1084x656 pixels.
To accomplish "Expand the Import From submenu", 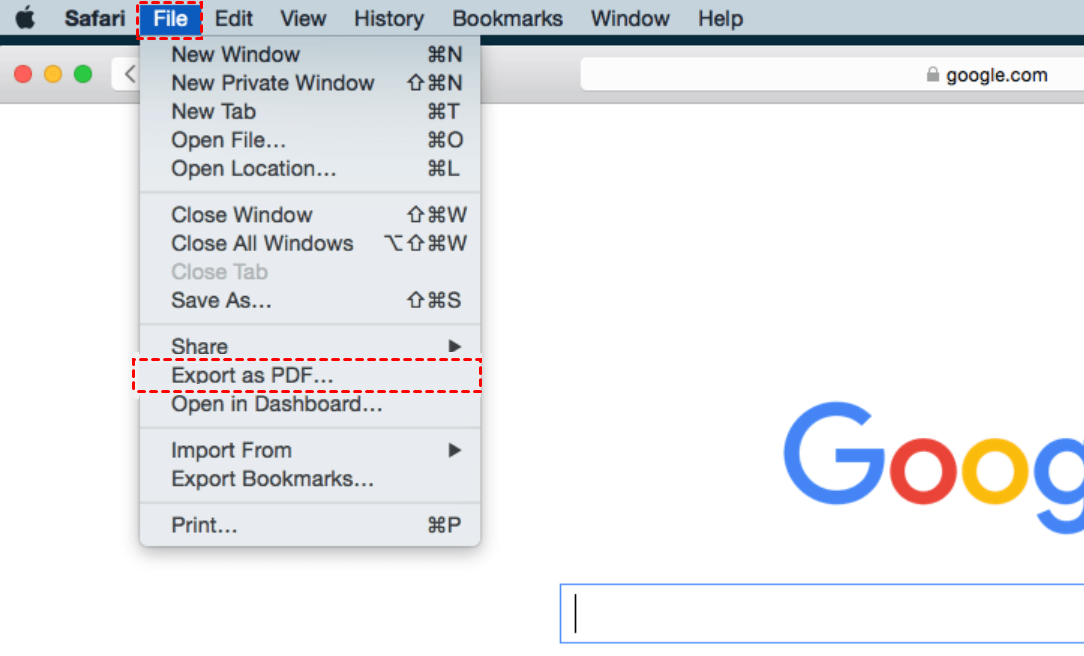I will click(310, 451).
